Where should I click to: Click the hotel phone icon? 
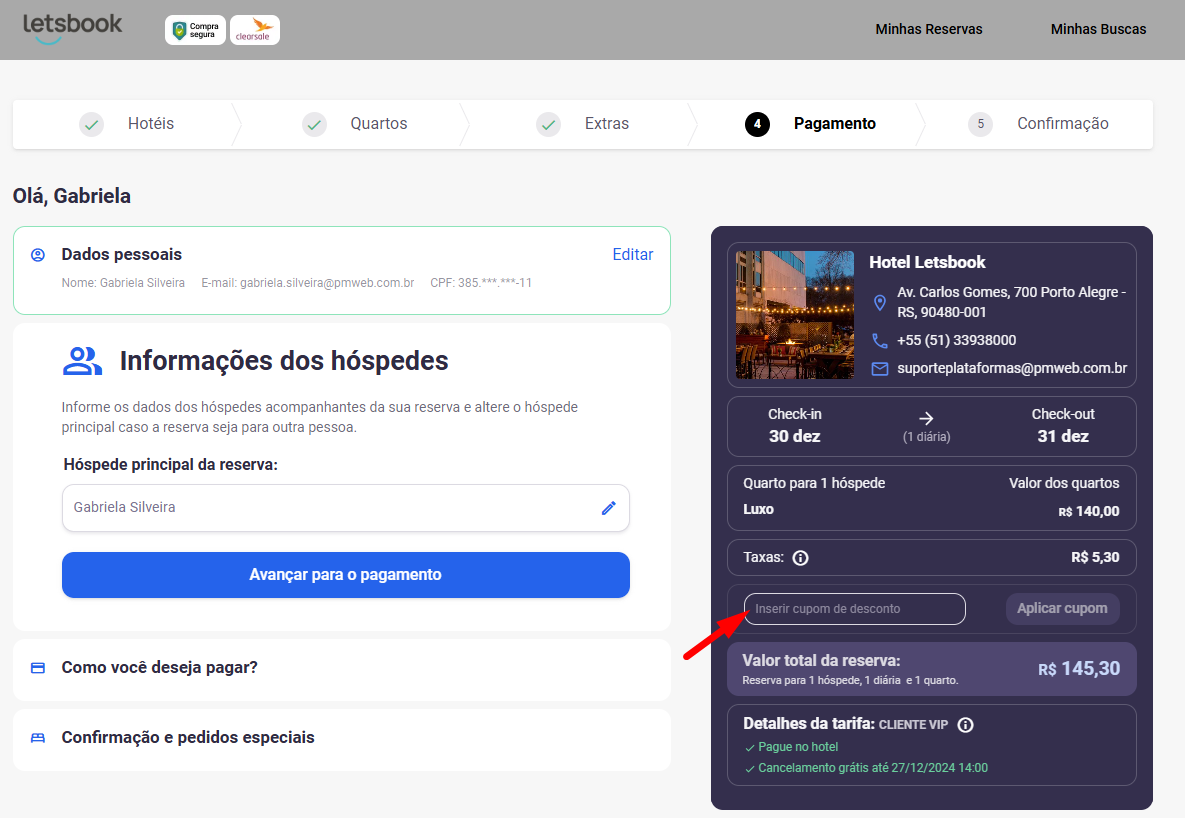pyautogui.click(x=880, y=341)
